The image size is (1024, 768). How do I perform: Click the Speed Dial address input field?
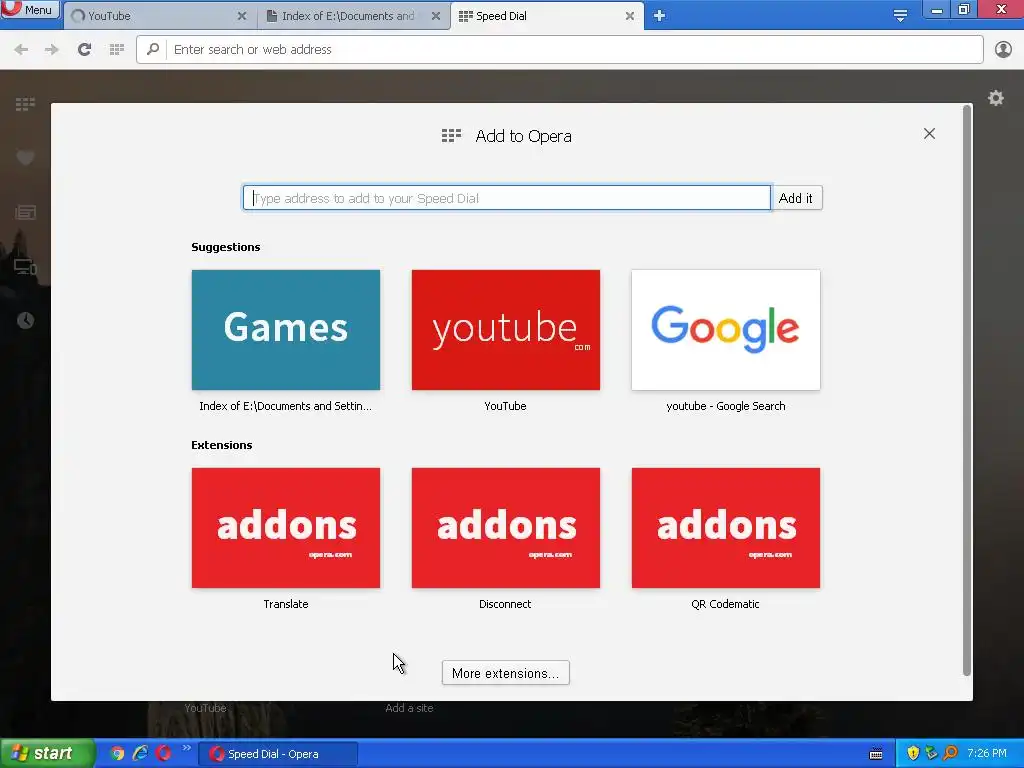[507, 198]
